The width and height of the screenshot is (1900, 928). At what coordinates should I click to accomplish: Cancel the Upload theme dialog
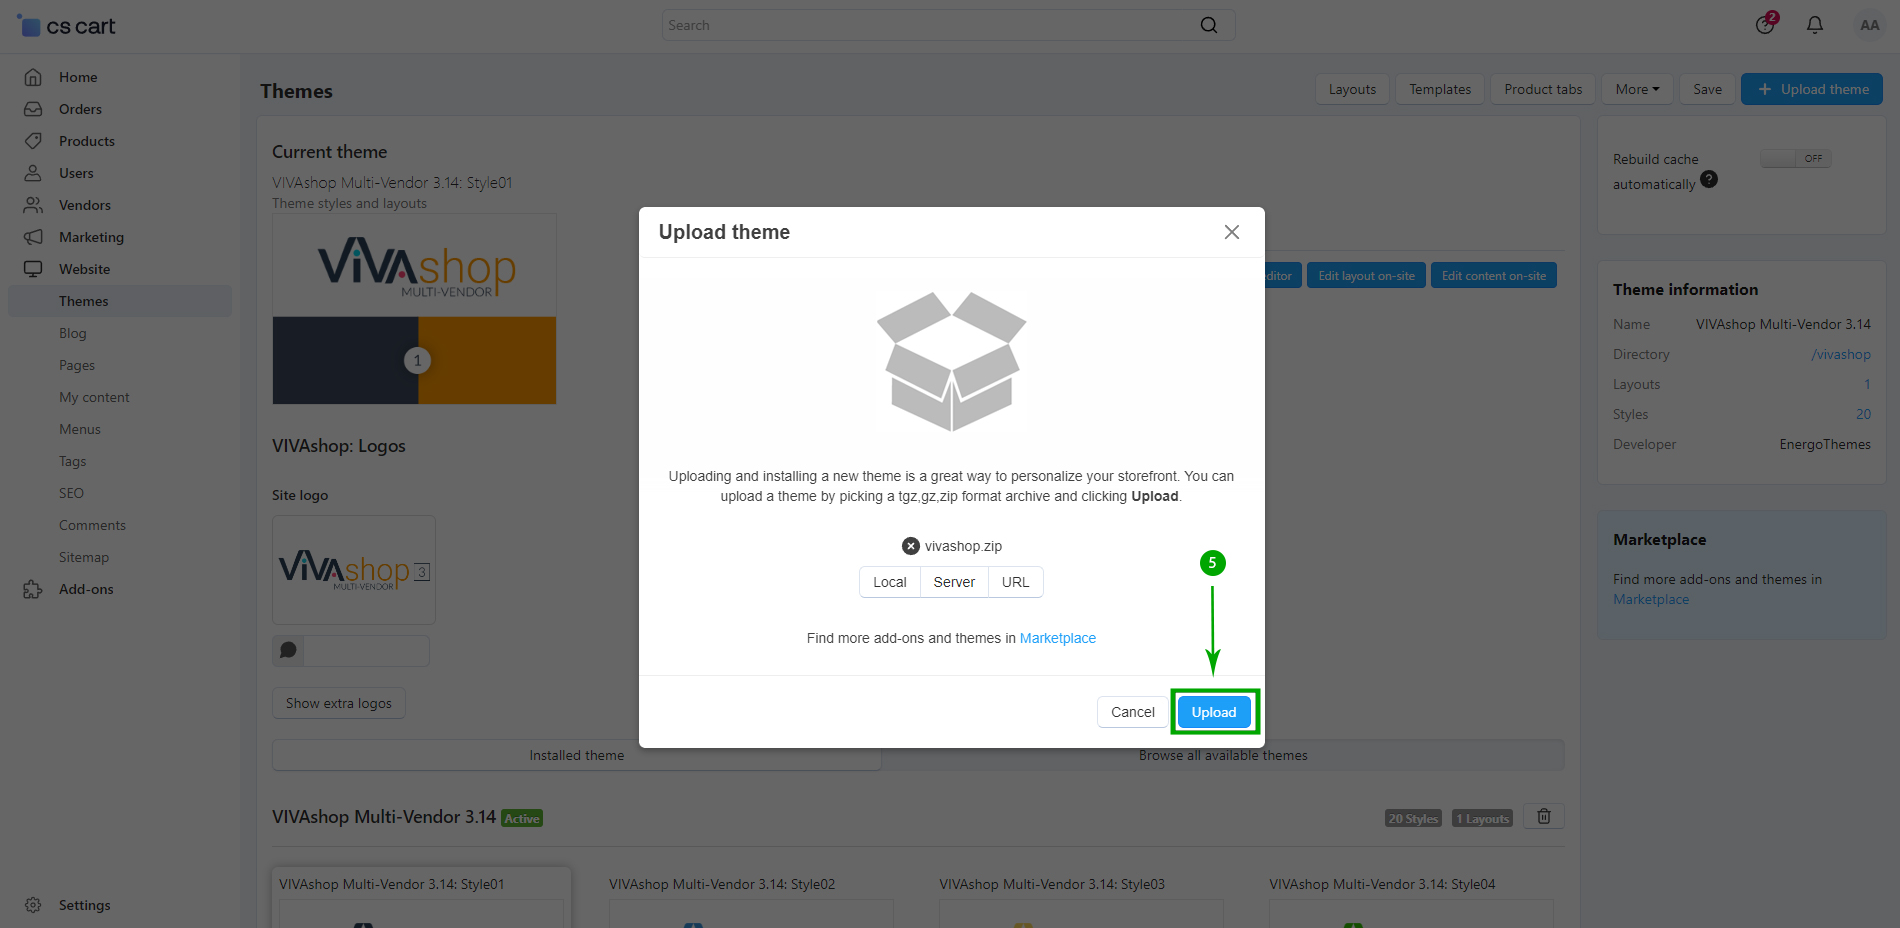coord(1132,712)
